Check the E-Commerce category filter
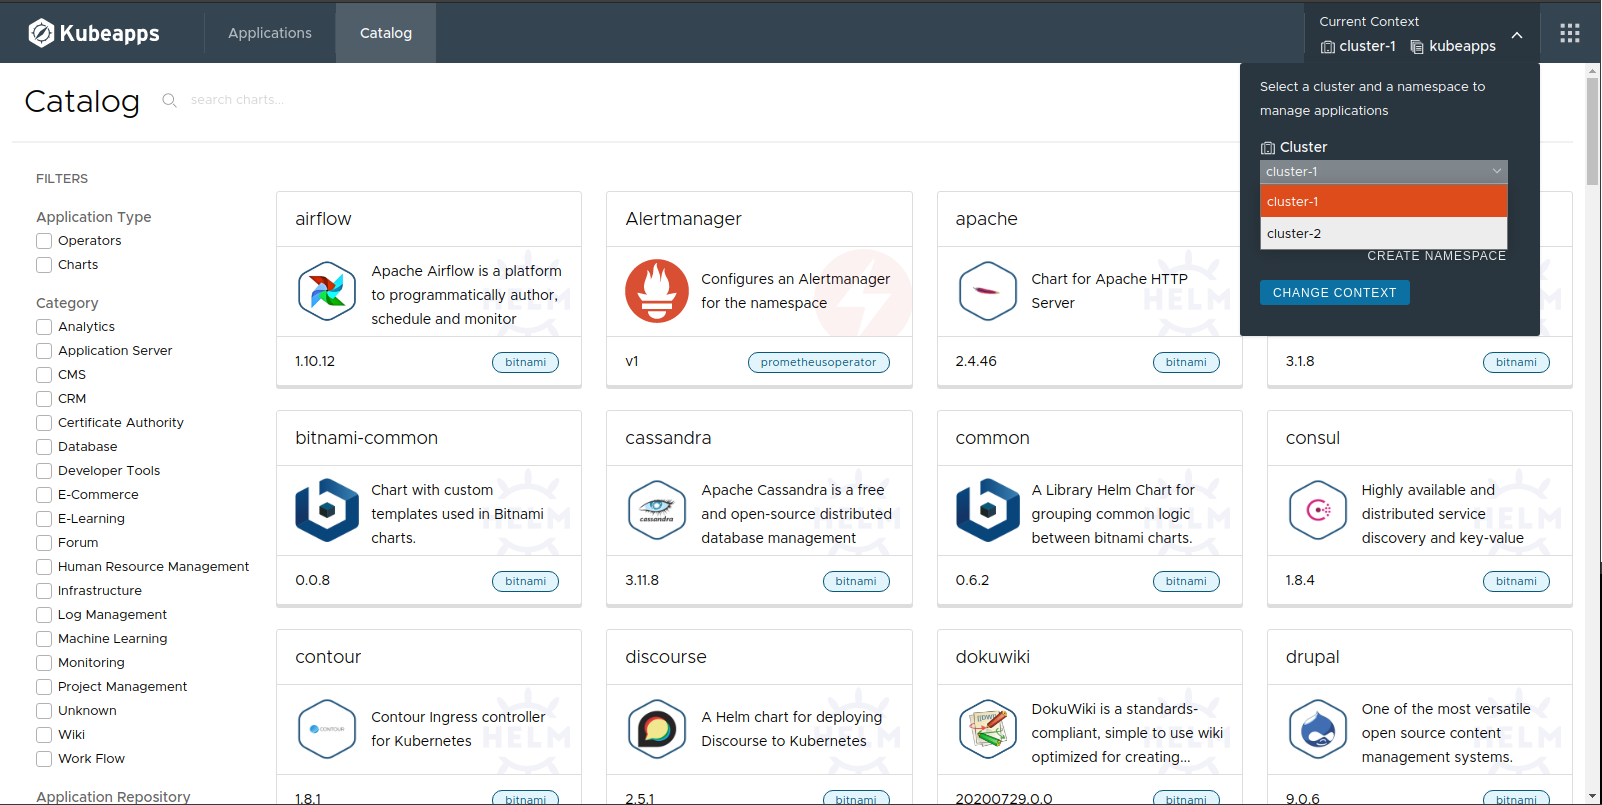The height and width of the screenshot is (805, 1602). pyautogui.click(x=44, y=495)
